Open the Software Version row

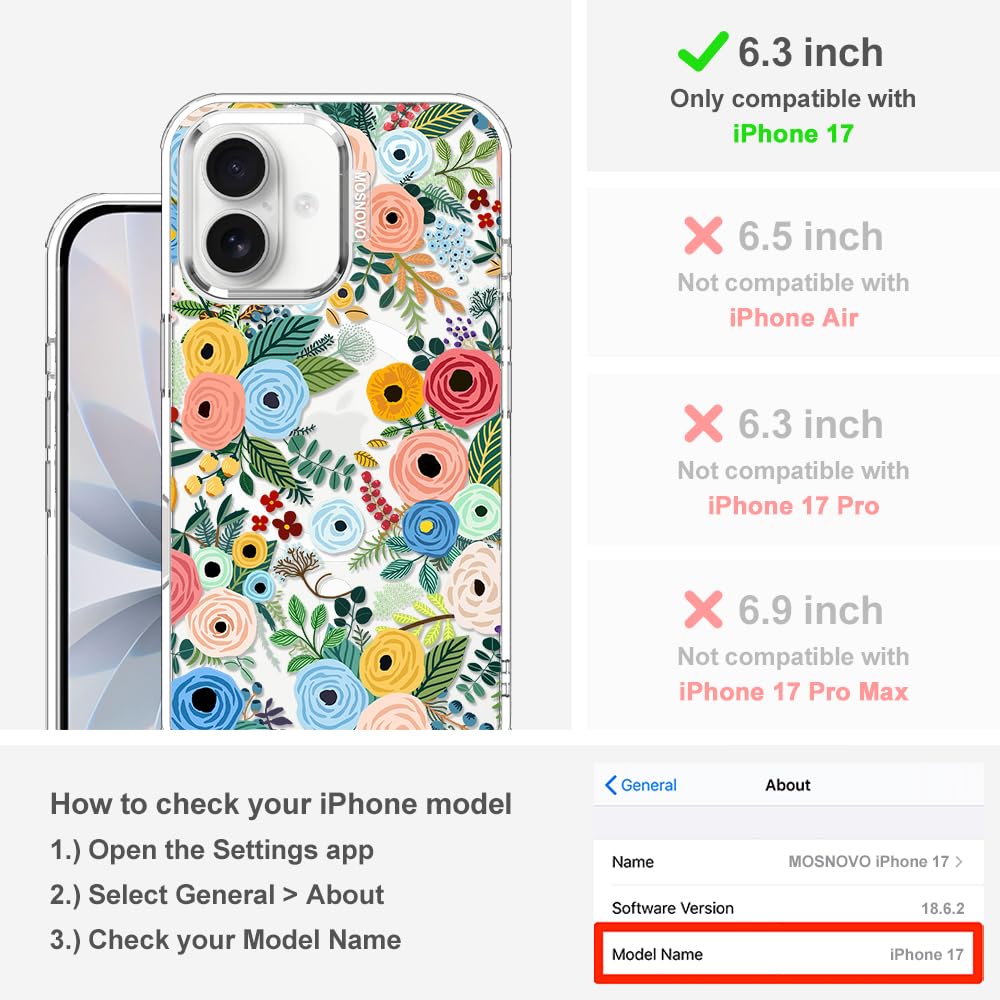pos(788,908)
